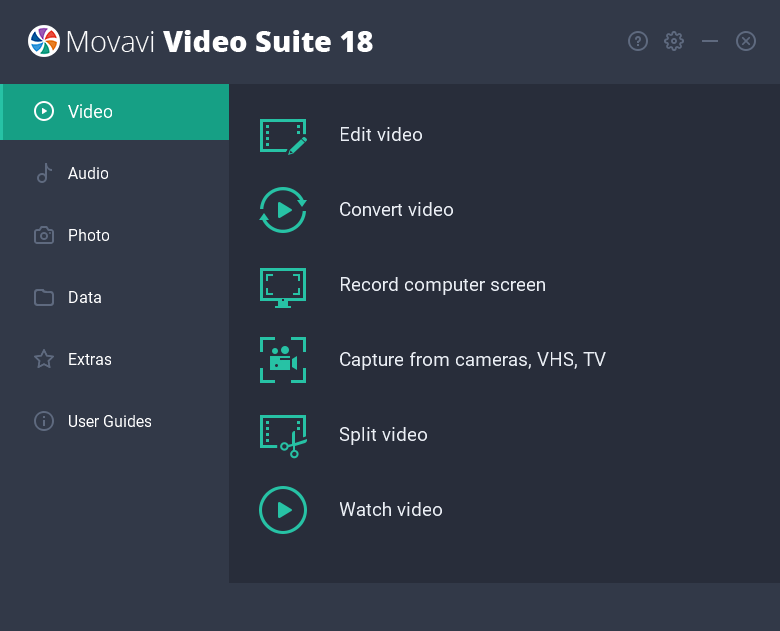Click the Audio music note icon
780x631 pixels.
point(44,173)
